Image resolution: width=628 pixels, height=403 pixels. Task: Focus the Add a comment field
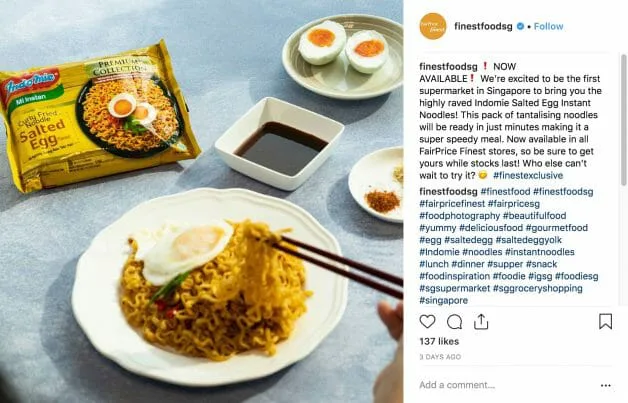[509, 385]
